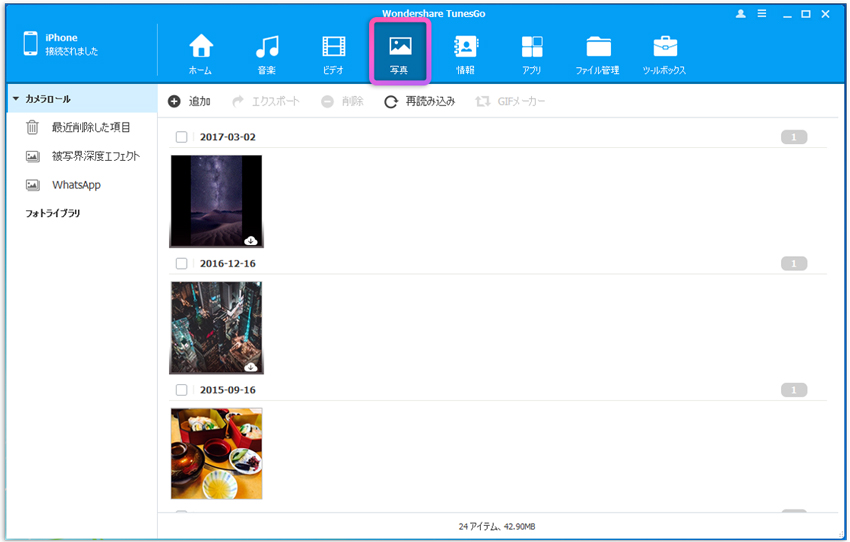The image size is (850, 542).
Task: Click cloud download icon on city photo
Action: [x=250, y=367]
